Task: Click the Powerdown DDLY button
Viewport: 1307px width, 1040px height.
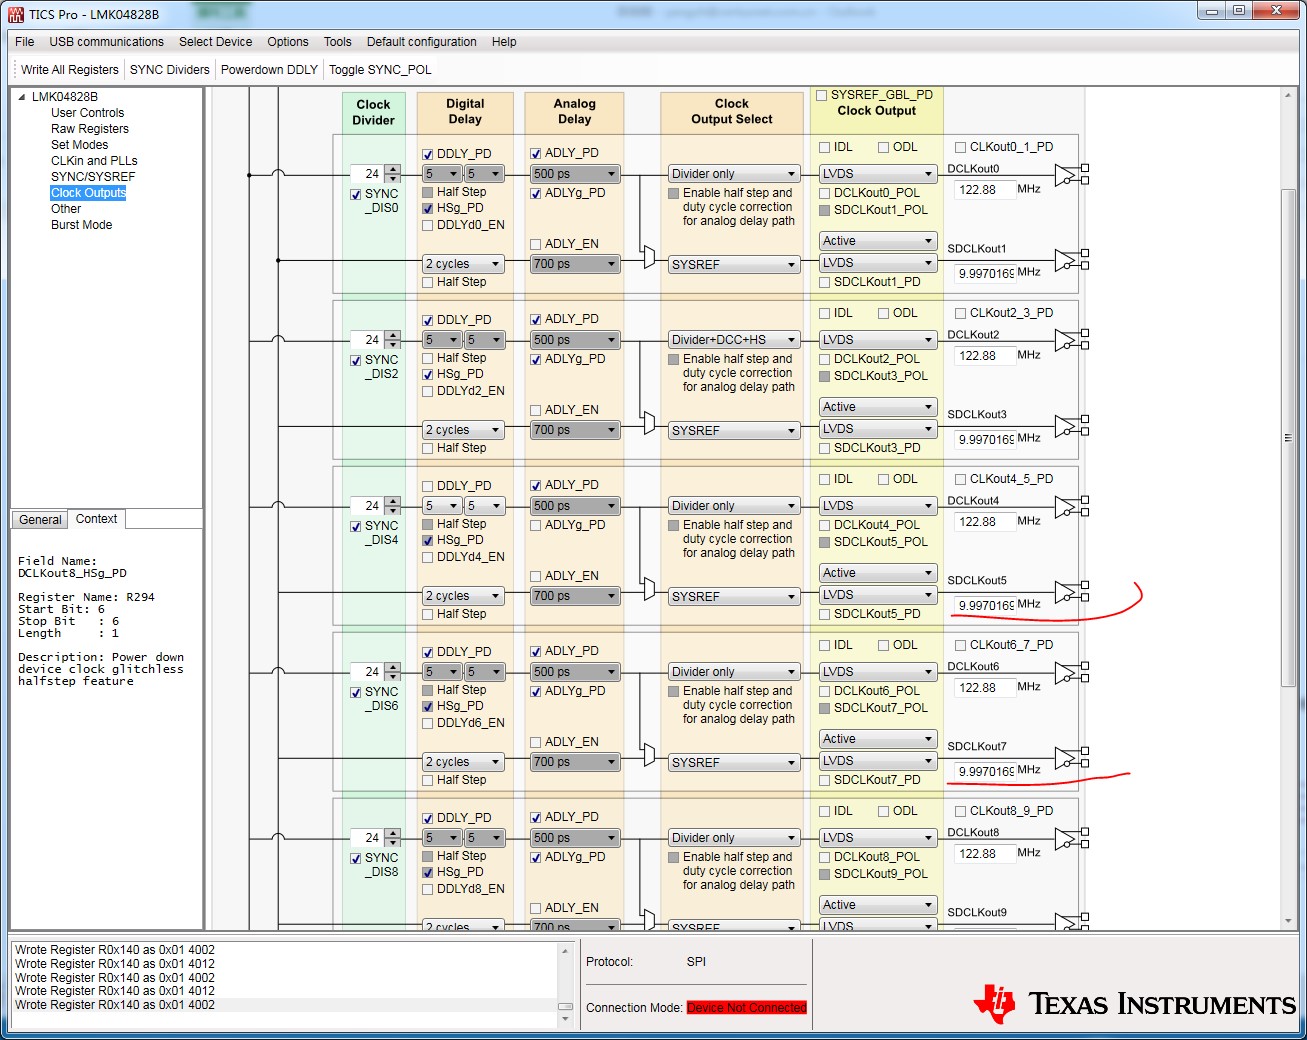Action: click(269, 70)
